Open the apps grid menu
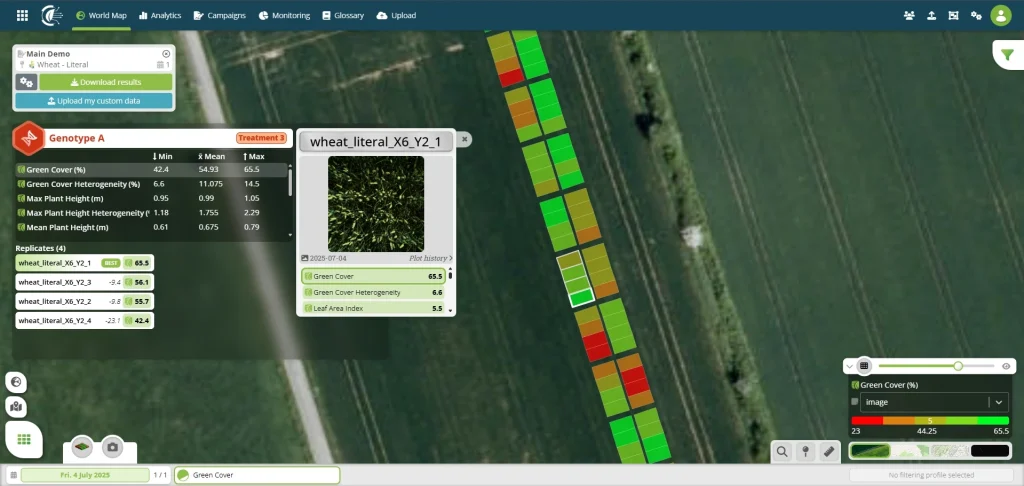Viewport: 1024px width, 486px height. [22, 15]
